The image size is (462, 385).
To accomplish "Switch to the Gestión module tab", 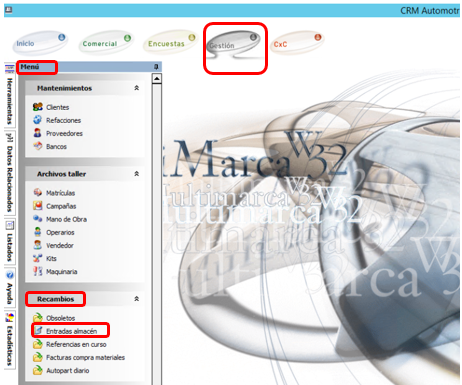I will [233, 44].
